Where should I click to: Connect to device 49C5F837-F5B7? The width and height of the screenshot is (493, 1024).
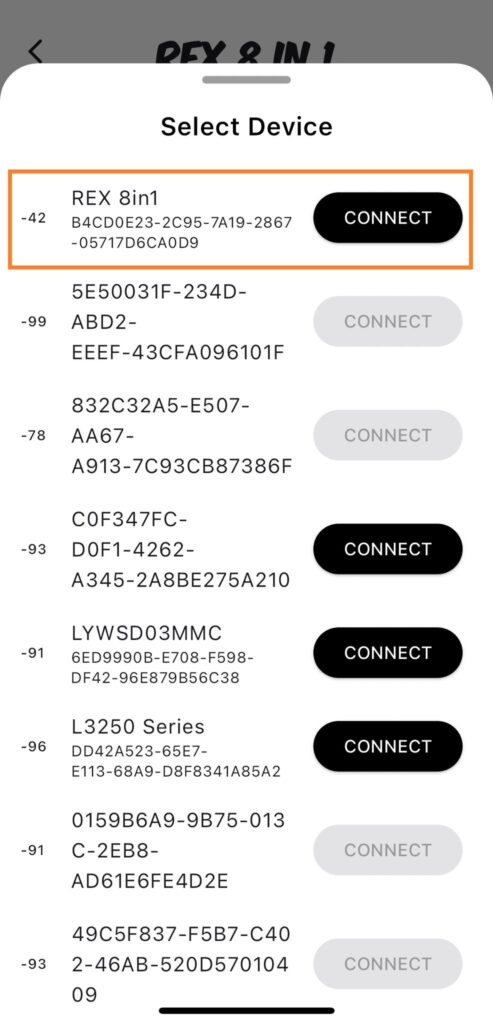388,963
